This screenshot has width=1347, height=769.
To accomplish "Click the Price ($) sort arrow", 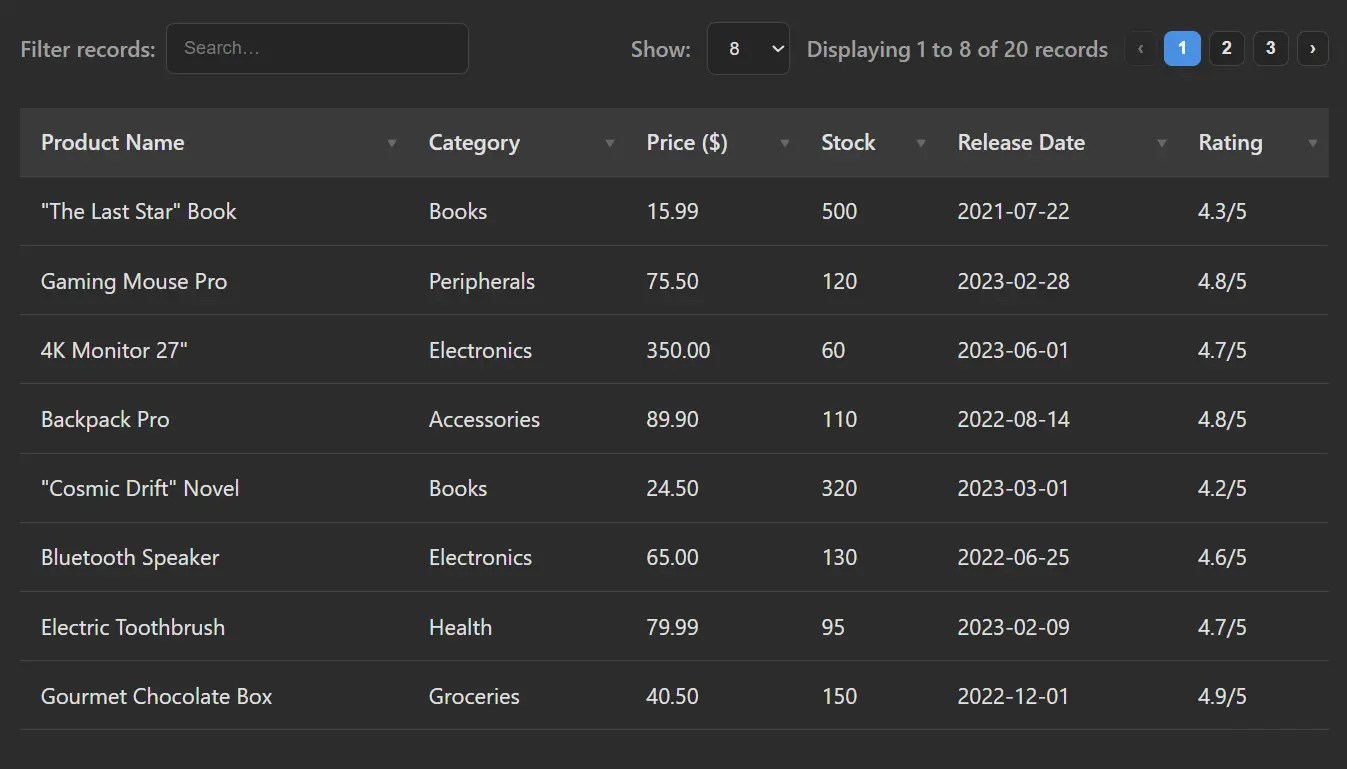I will pyautogui.click(x=785, y=144).
